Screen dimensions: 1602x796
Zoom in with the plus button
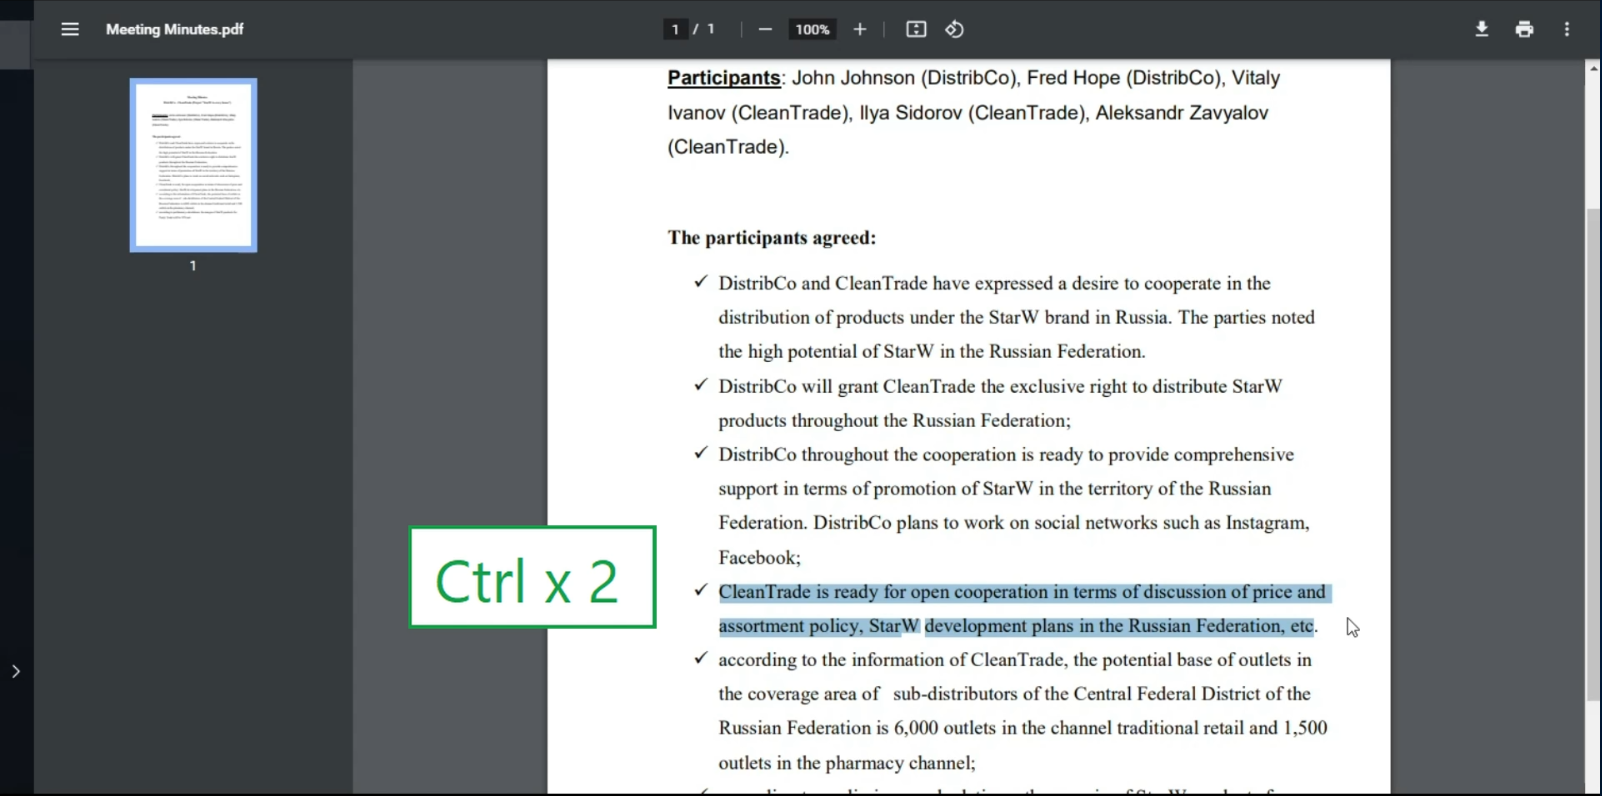[x=860, y=29]
